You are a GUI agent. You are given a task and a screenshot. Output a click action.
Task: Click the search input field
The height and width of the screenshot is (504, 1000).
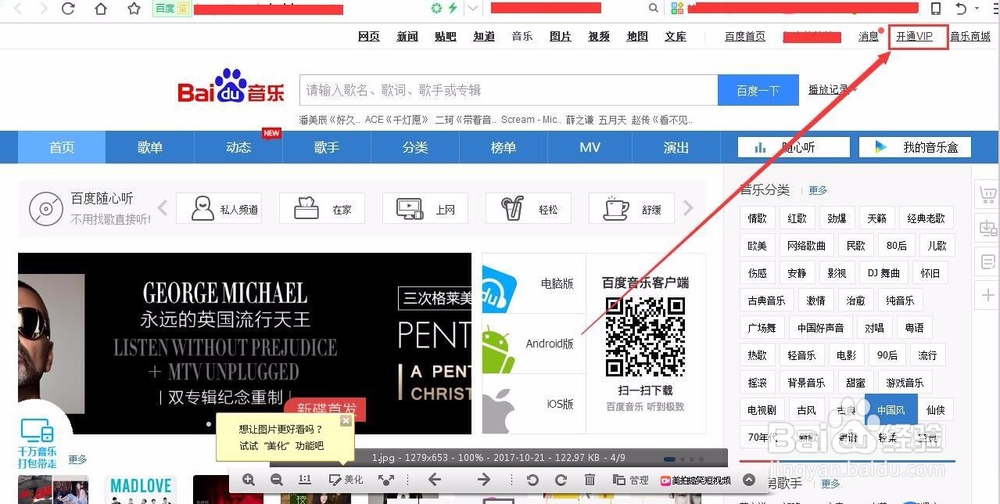pyautogui.click(x=508, y=90)
